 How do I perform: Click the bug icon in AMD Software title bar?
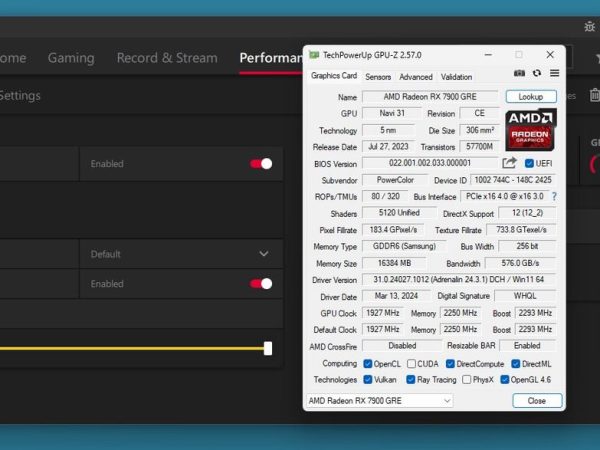pos(588,25)
